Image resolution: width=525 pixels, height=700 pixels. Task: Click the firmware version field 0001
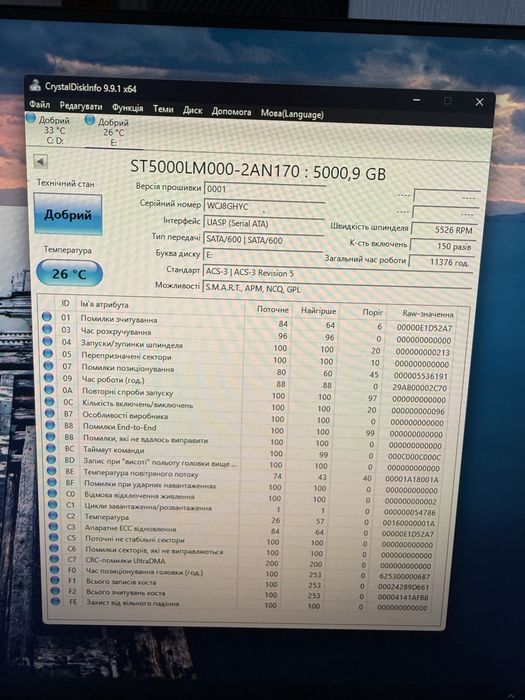pos(265,189)
